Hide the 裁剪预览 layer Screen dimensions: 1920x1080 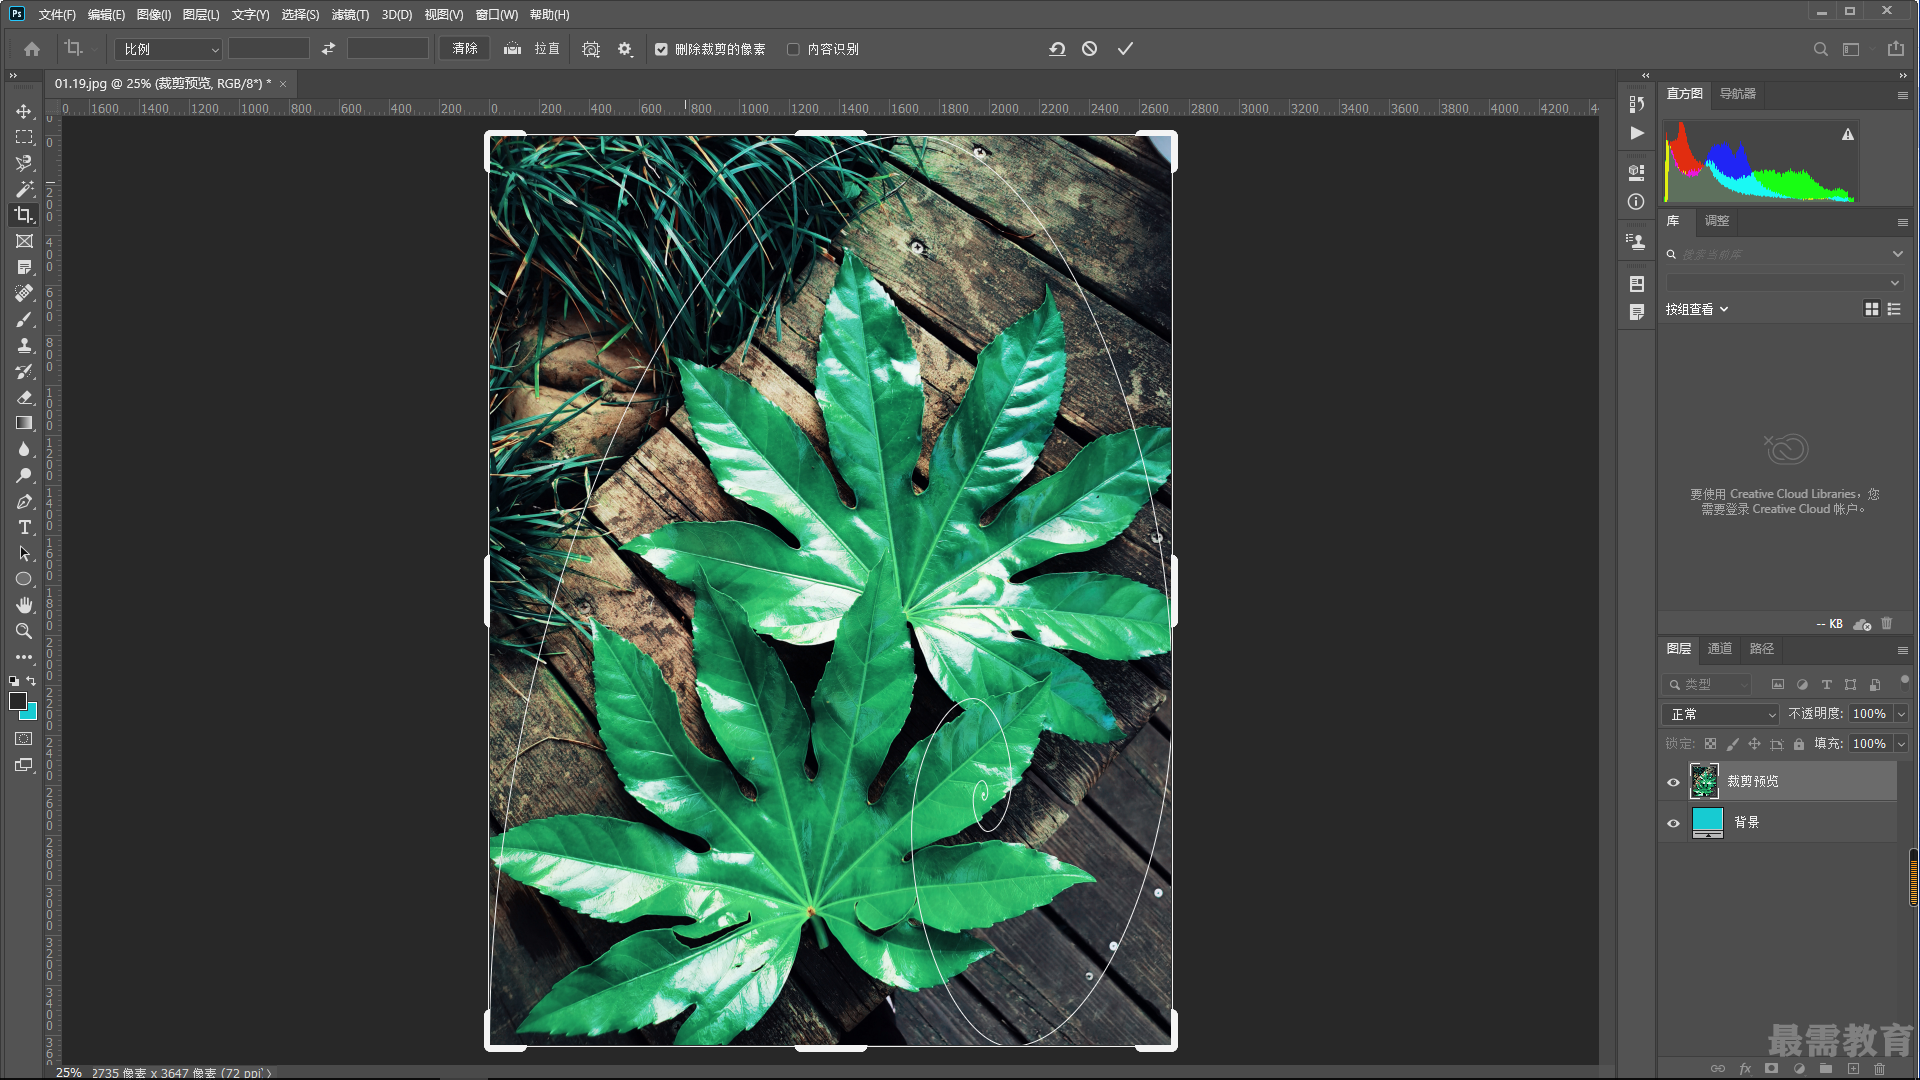click(x=1673, y=782)
